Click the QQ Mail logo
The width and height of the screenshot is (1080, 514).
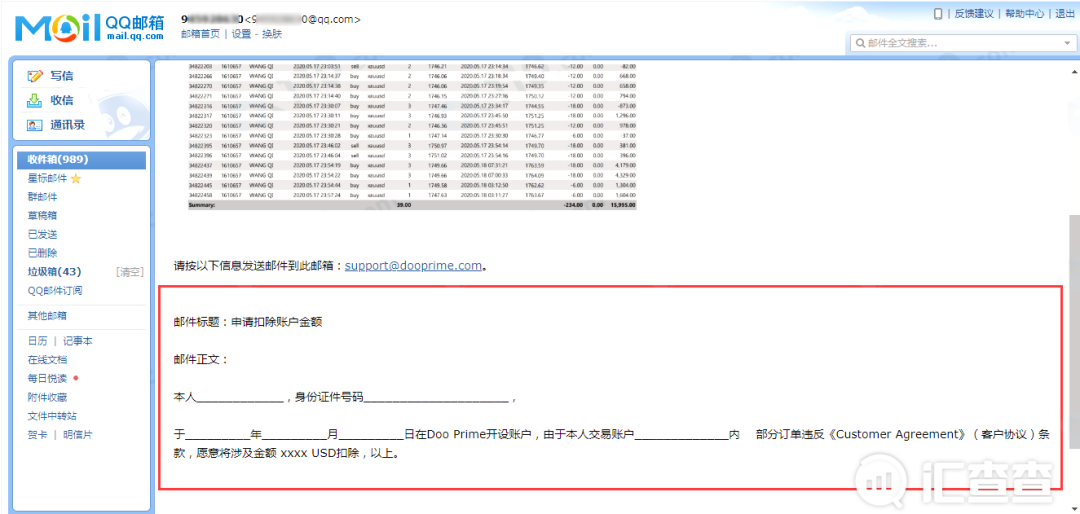(x=91, y=28)
